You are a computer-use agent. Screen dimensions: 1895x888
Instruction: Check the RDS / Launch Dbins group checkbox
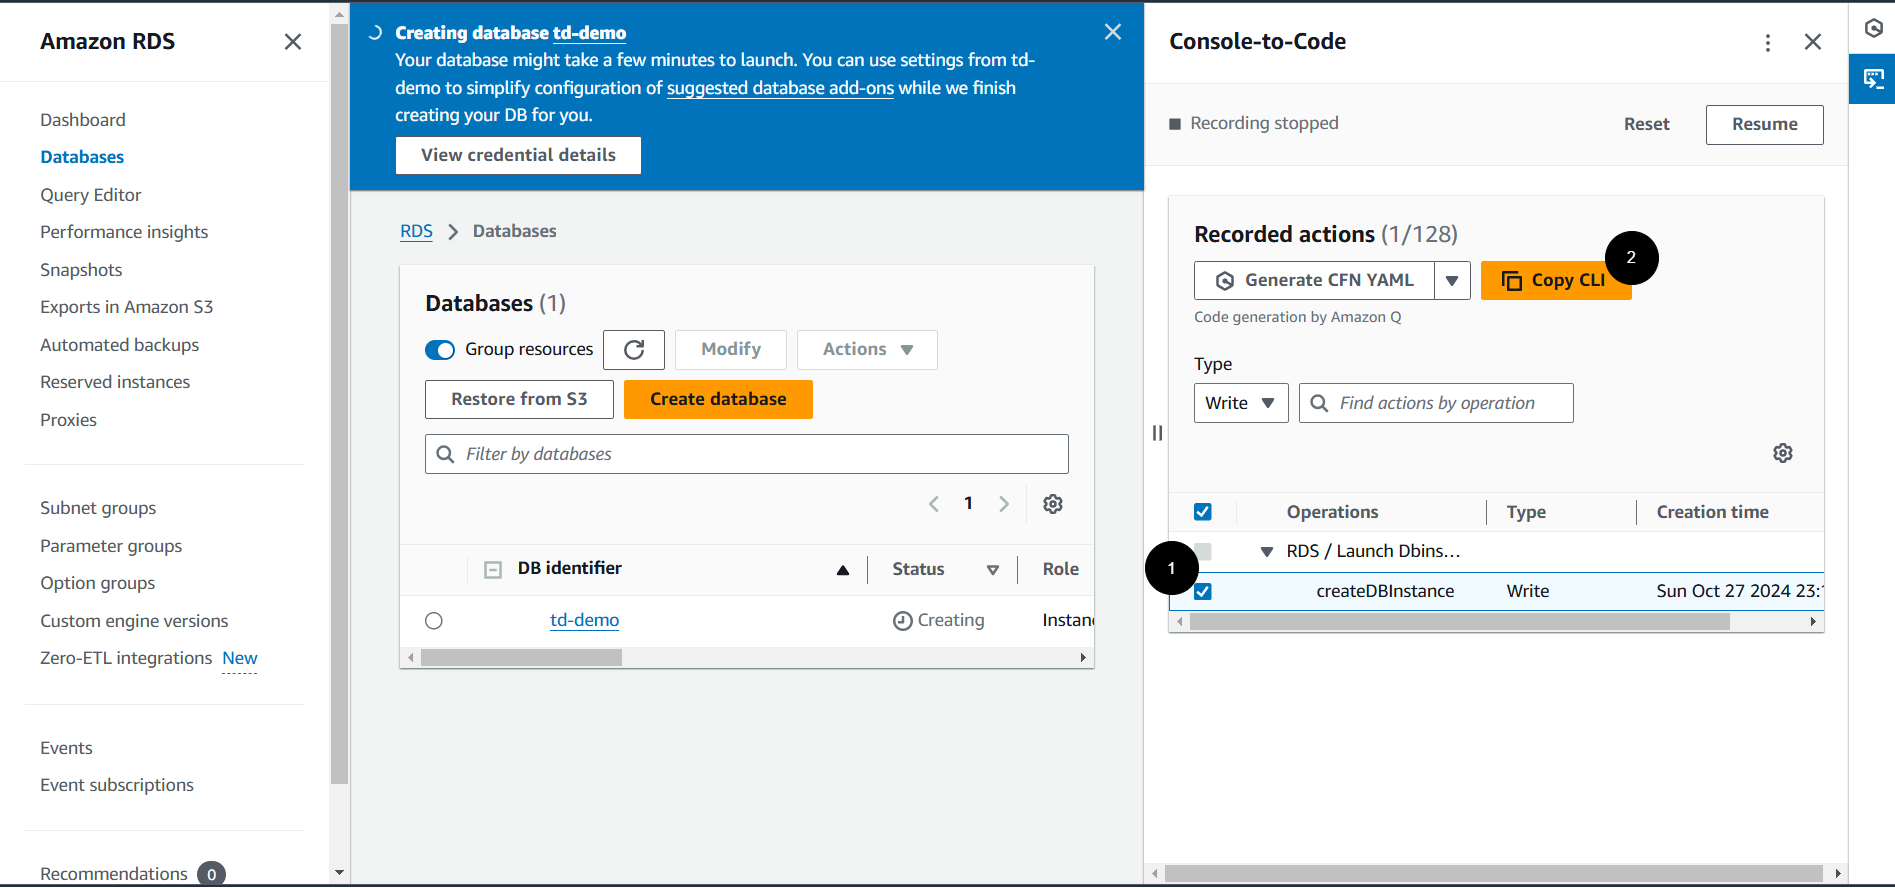1203,552
